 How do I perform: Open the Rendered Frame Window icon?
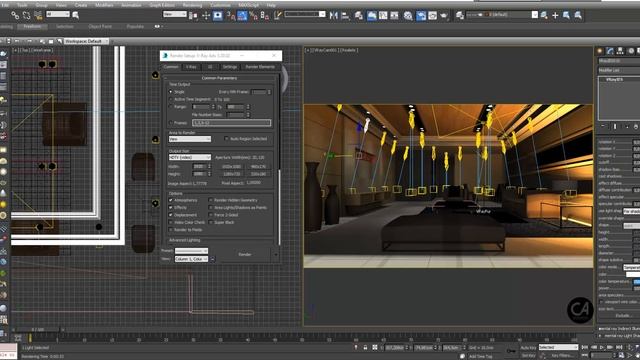click(432, 16)
